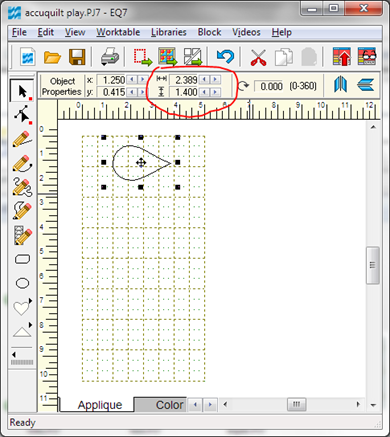Click the horizontal scrollbar thumb
Image resolution: width=390 pixels, height=437 pixels.
[x=296, y=404]
